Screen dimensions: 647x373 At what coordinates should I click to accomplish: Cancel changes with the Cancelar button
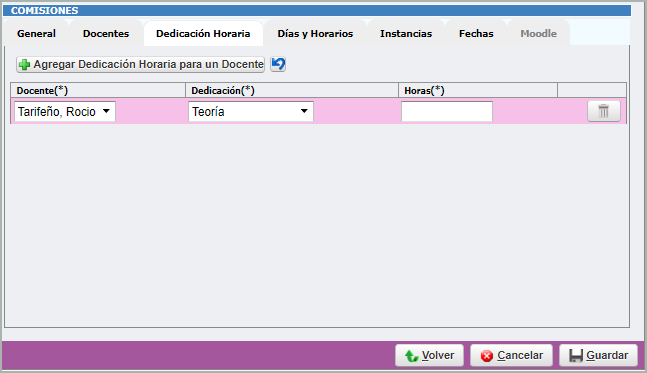(x=511, y=355)
